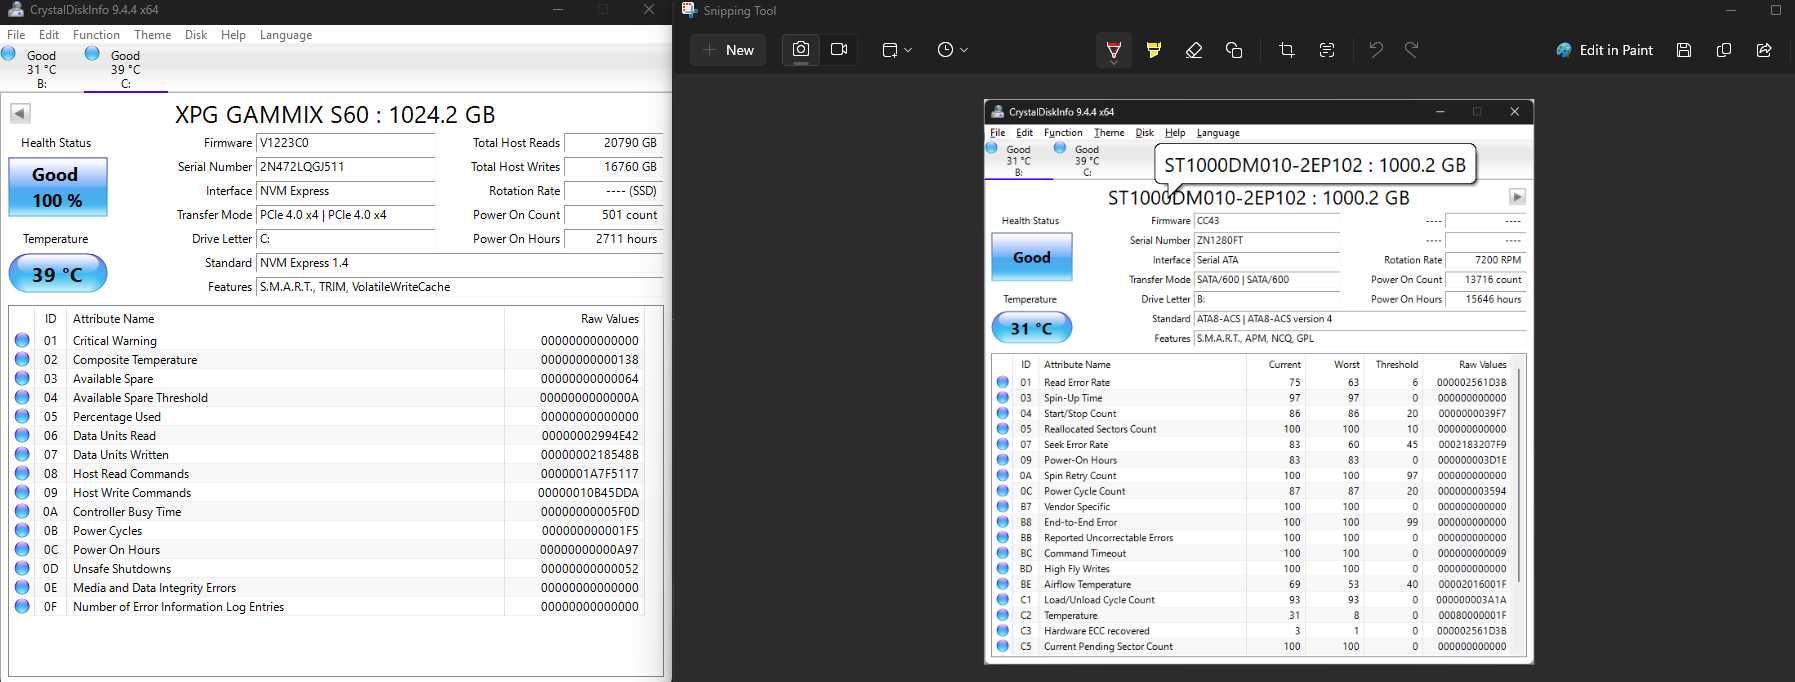Share the snip using the share icon

pyautogui.click(x=1764, y=50)
